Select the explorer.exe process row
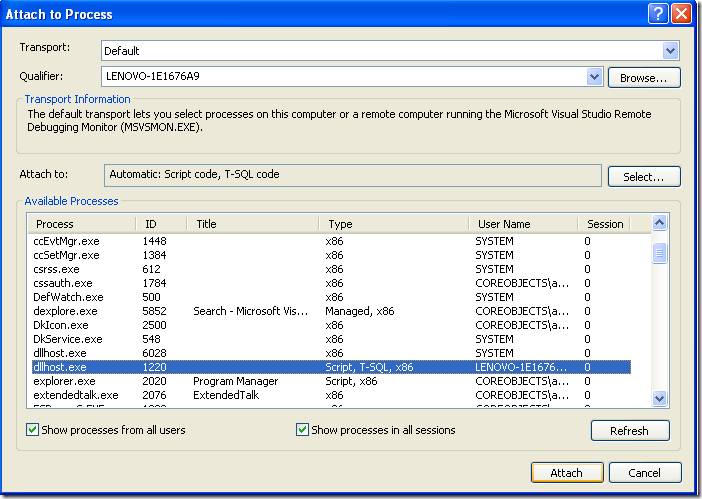 [x=331, y=381]
